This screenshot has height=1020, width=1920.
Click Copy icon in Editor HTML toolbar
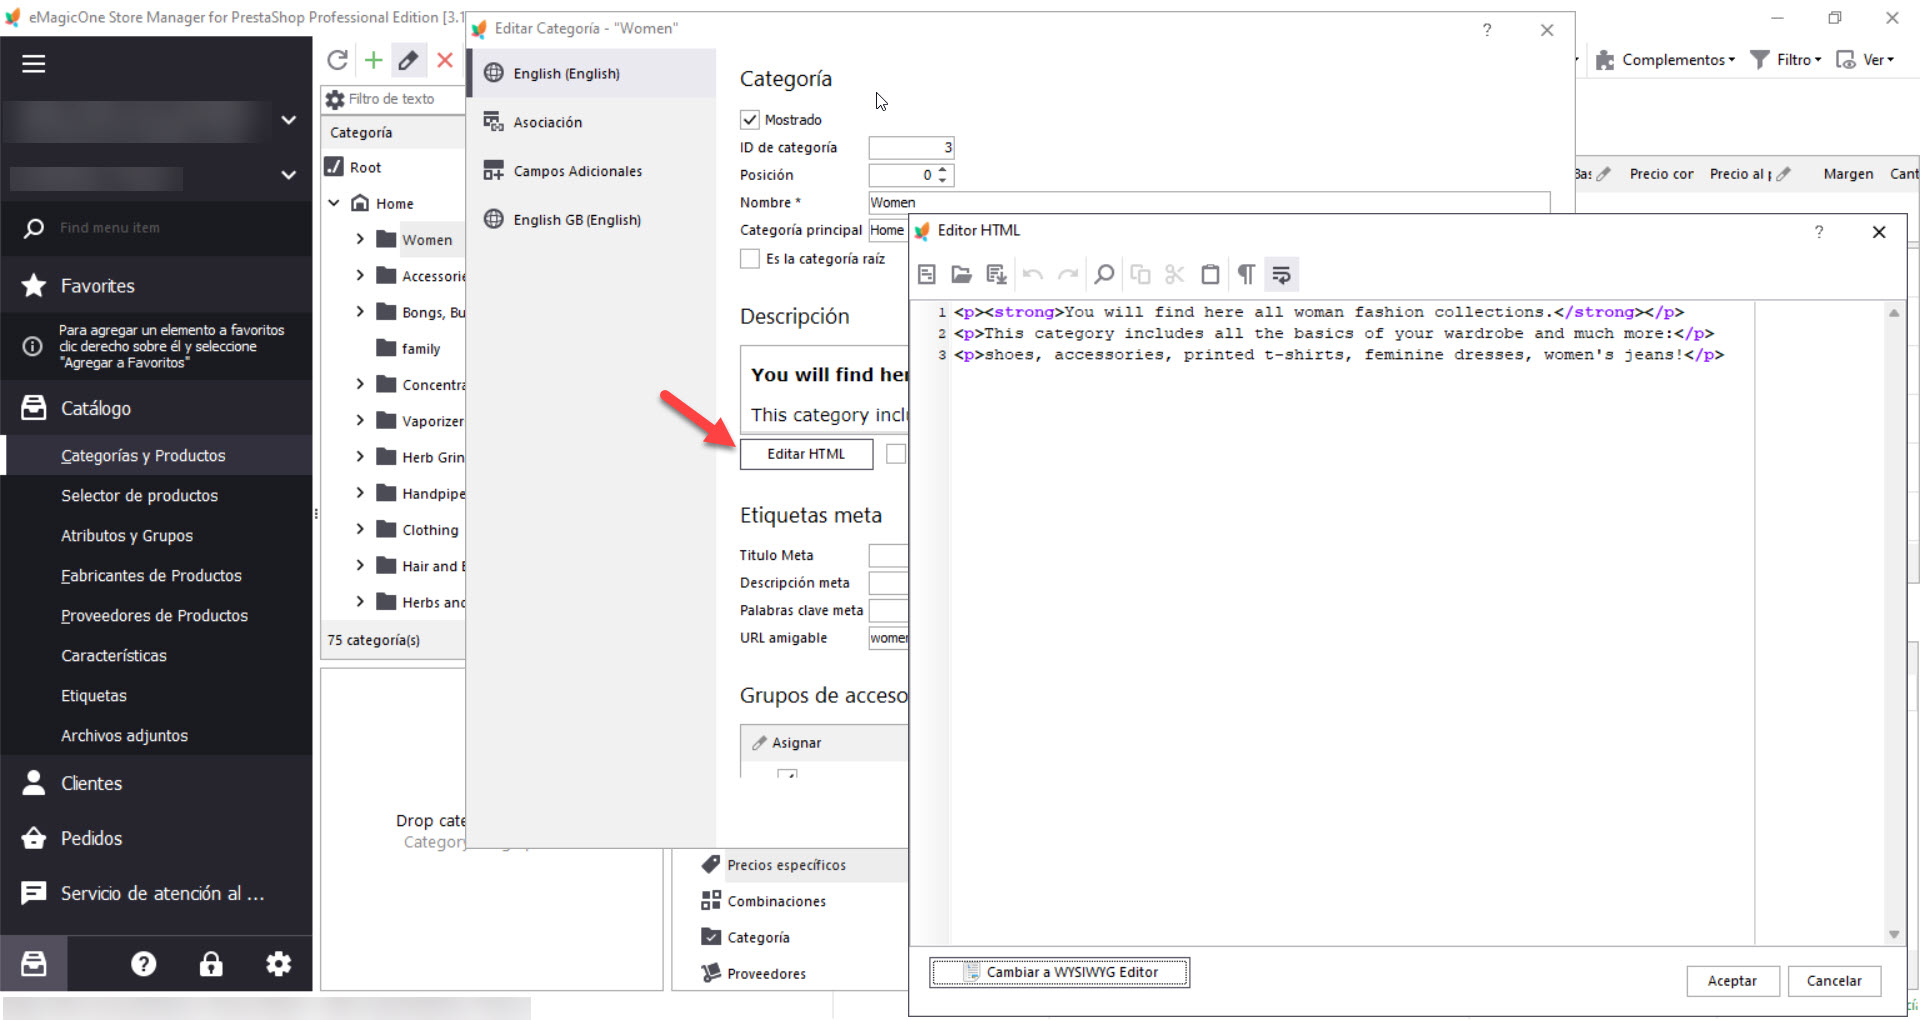pos(1140,274)
